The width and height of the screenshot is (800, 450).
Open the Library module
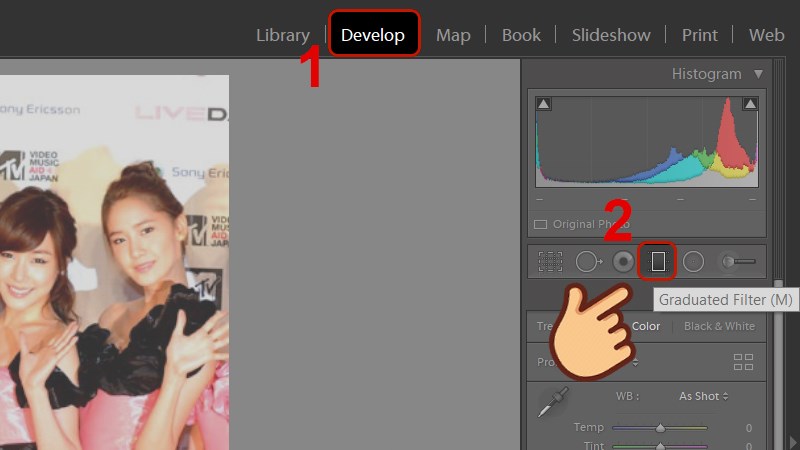(283, 35)
